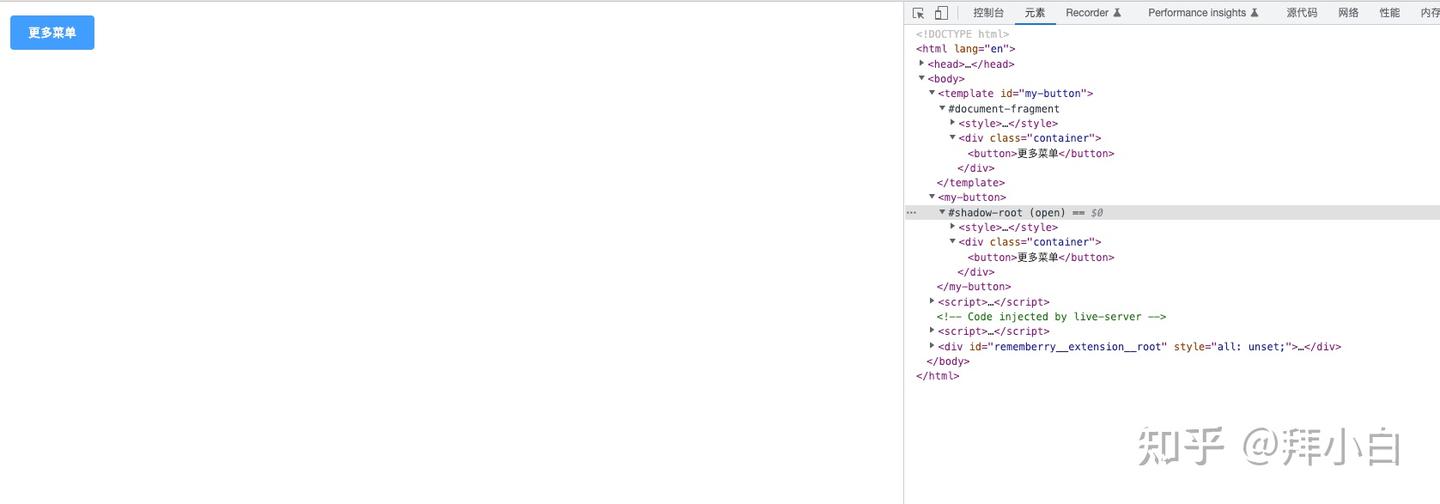Go to the 源代码 tab

pyautogui.click(x=1302, y=13)
